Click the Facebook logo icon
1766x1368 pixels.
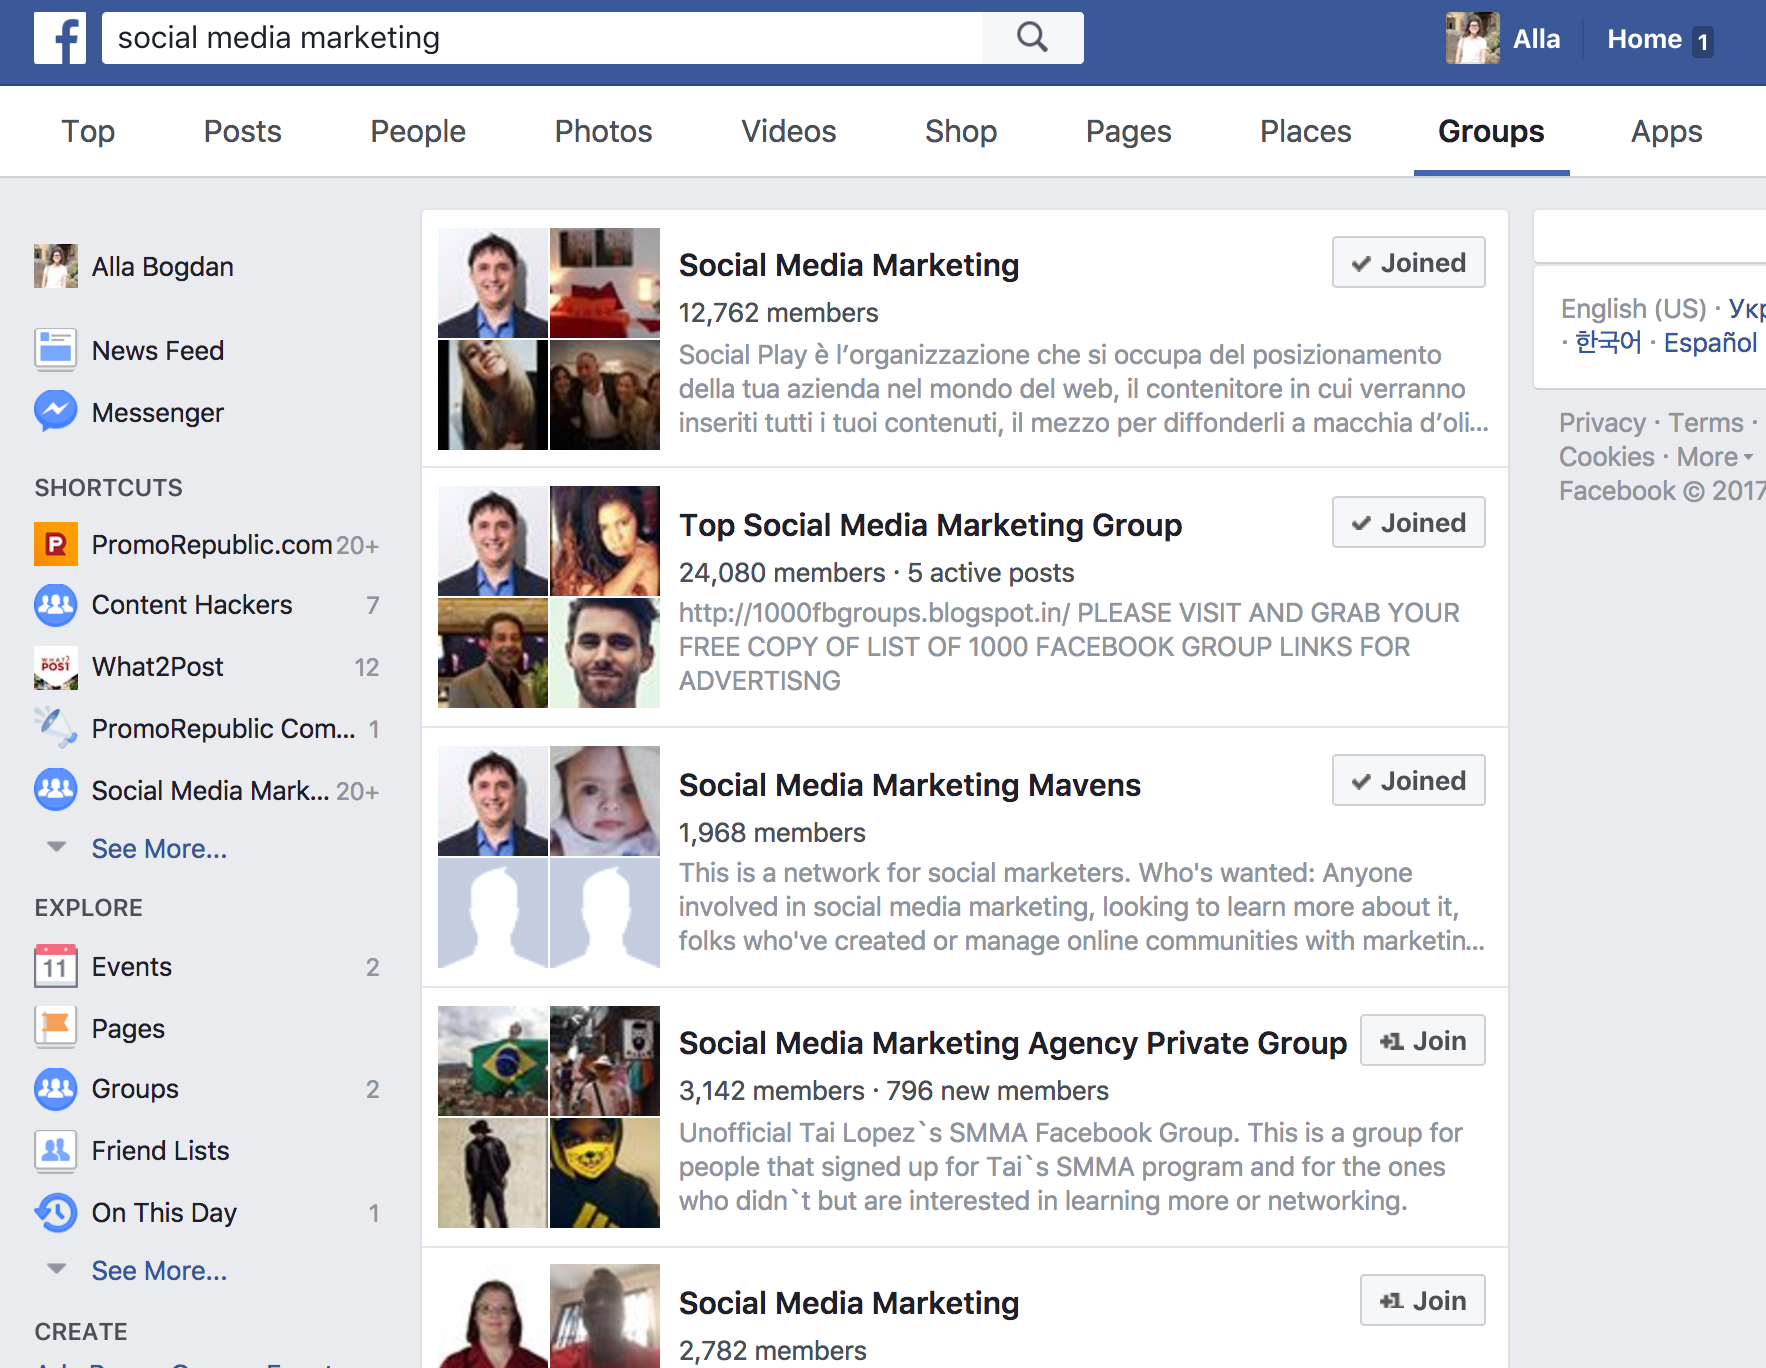tap(60, 38)
